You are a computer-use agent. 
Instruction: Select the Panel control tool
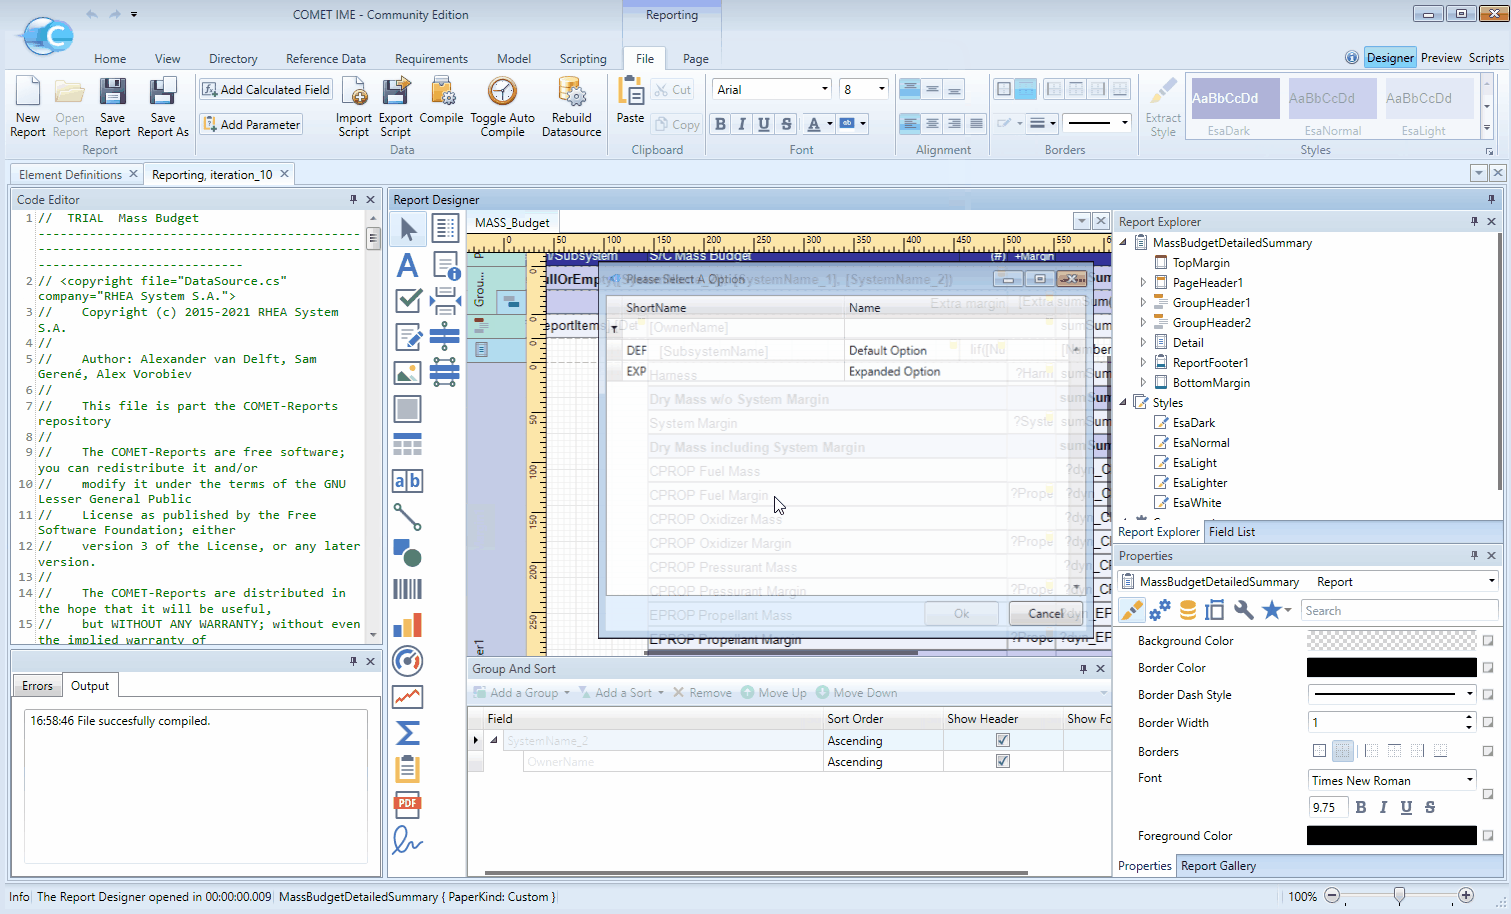click(408, 409)
